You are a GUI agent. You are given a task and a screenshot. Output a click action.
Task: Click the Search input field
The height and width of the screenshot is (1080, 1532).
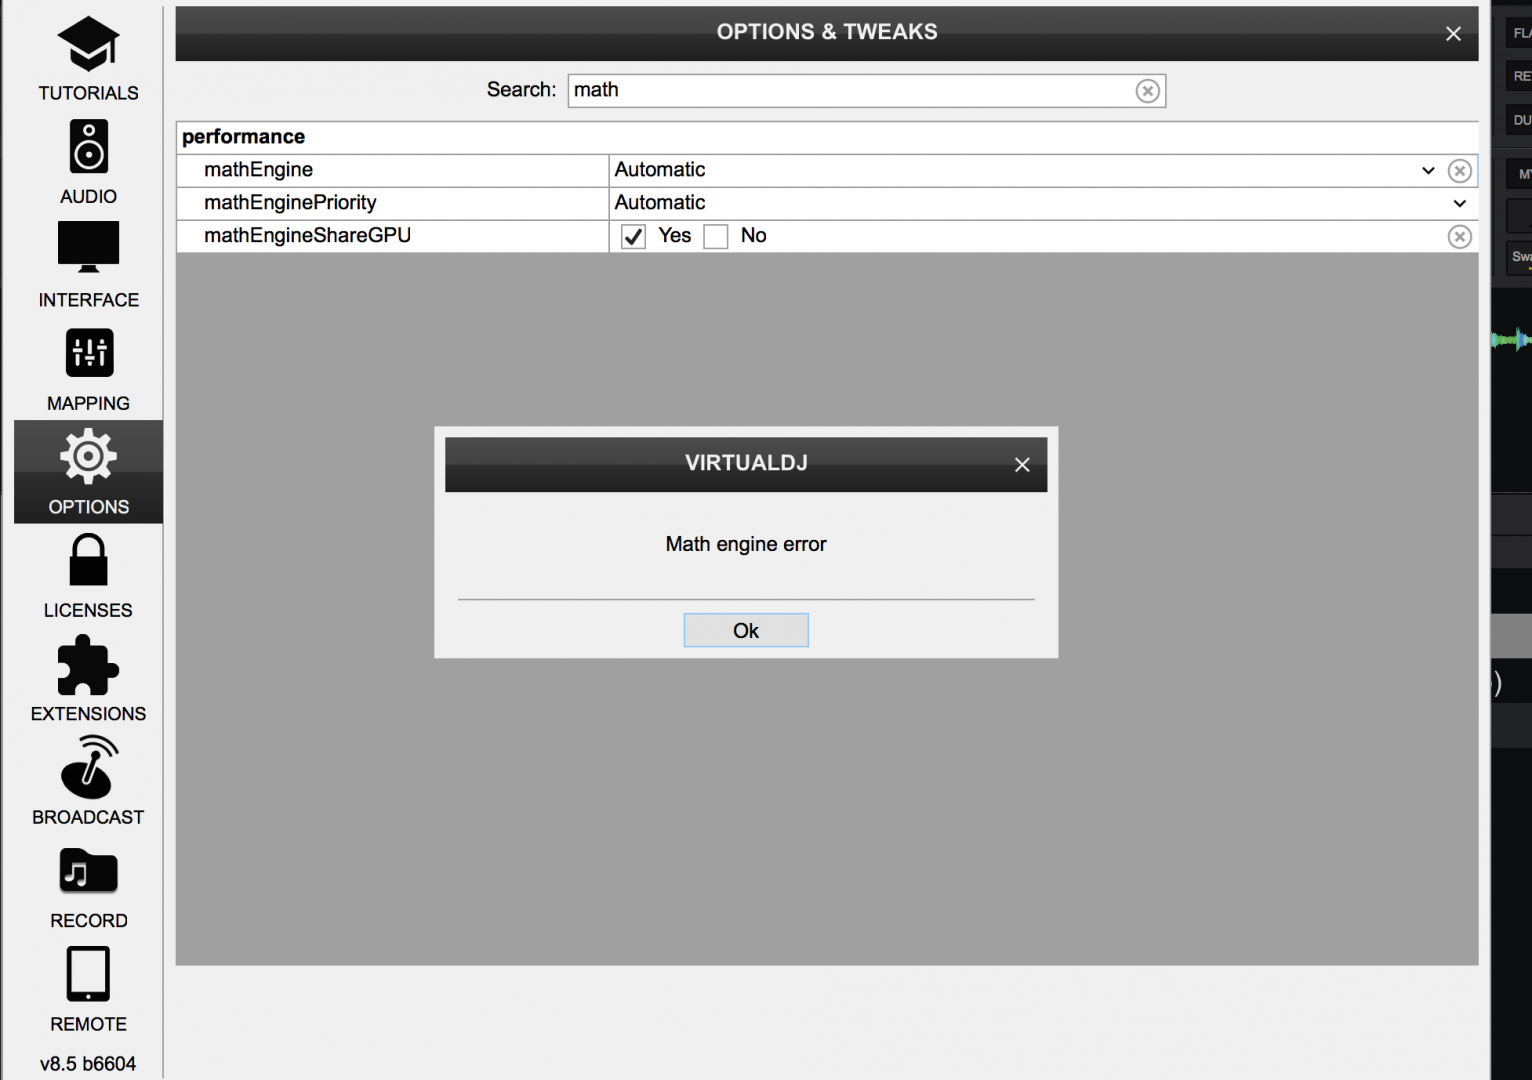click(850, 90)
